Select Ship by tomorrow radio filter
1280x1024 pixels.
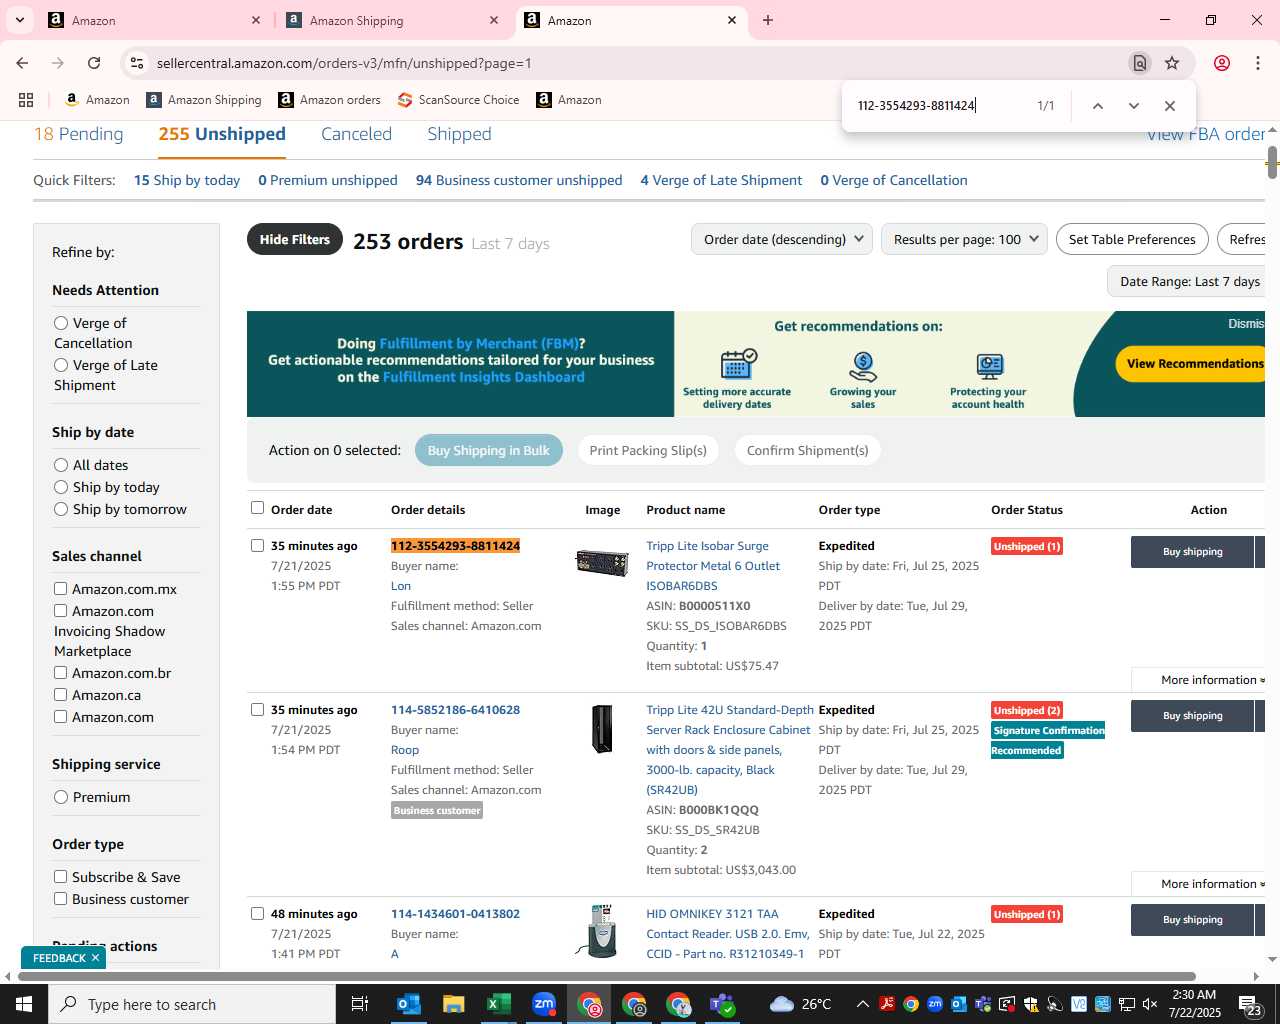(x=61, y=509)
